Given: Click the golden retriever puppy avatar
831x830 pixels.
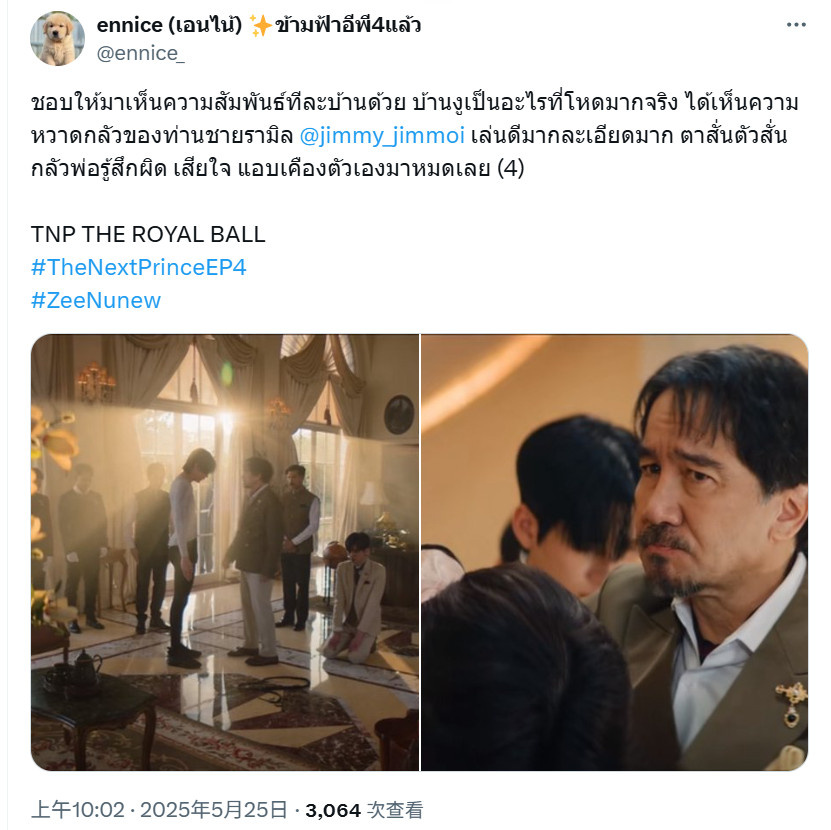Looking at the screenshot, I should click(57, 39).
